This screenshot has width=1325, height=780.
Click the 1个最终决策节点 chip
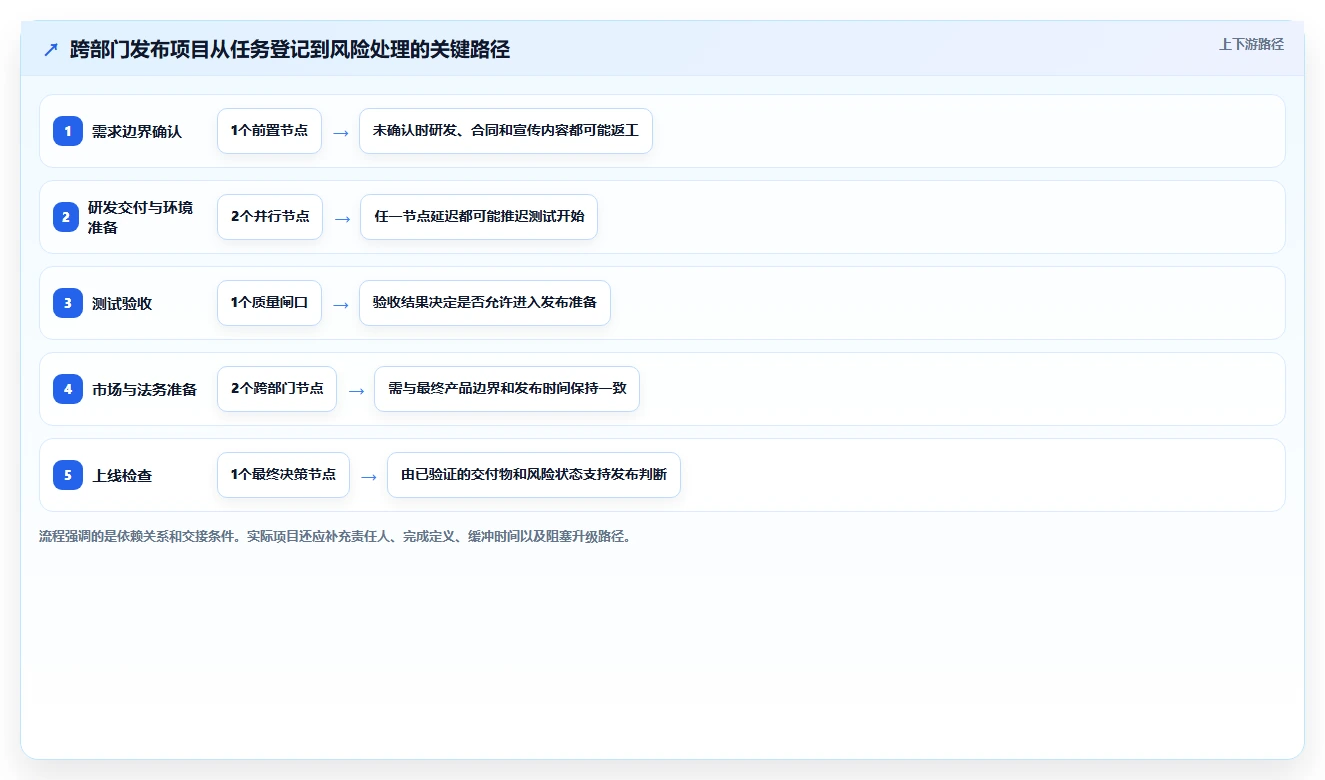click(x=283, y=475)
